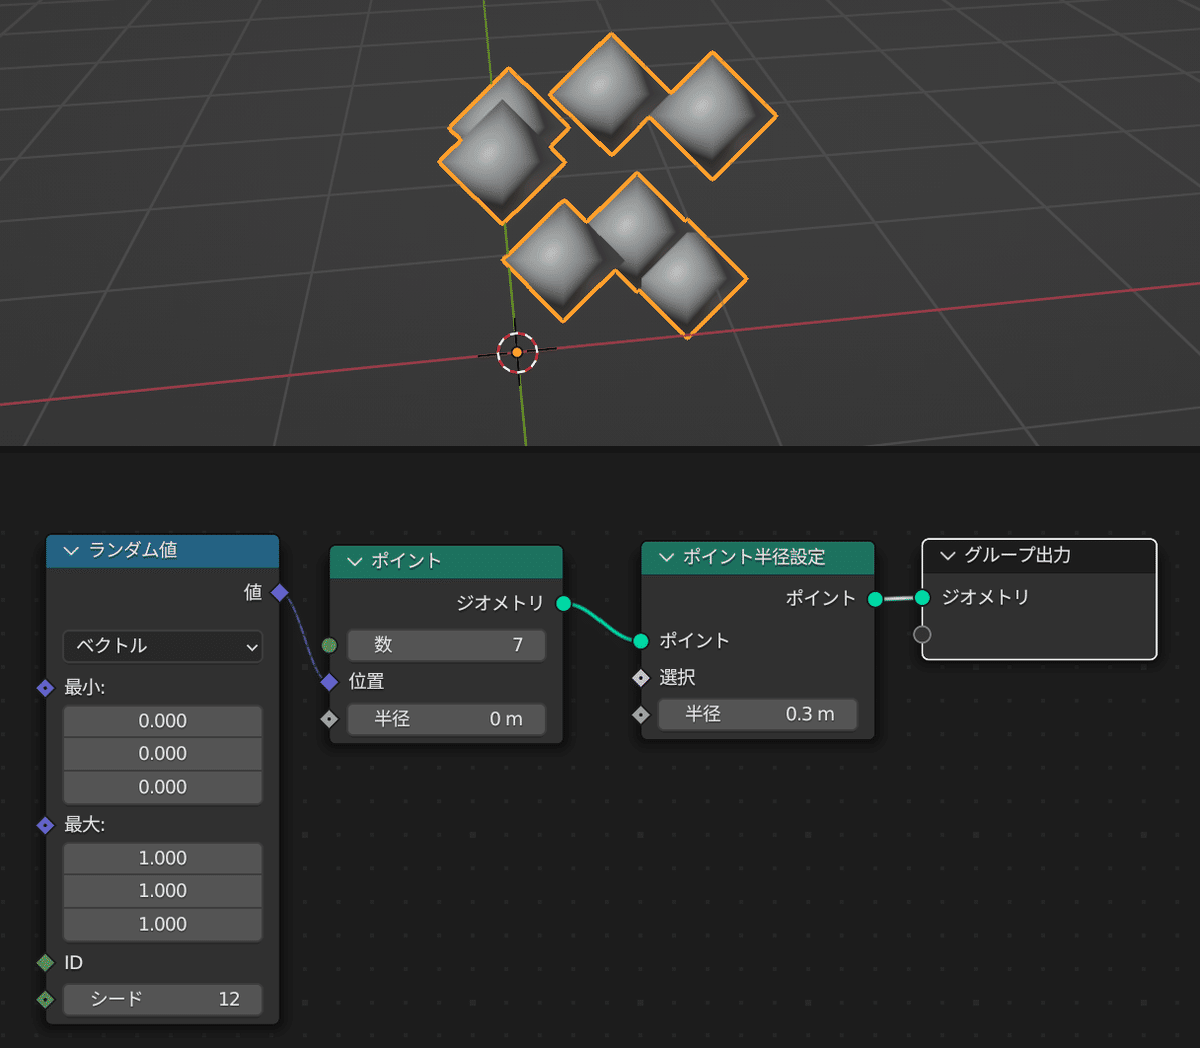The width and height of the screenshot is (1200, 1048).
Task: Click the 選択 input socket
Action: pyautogui.click(x=641, y=678)
